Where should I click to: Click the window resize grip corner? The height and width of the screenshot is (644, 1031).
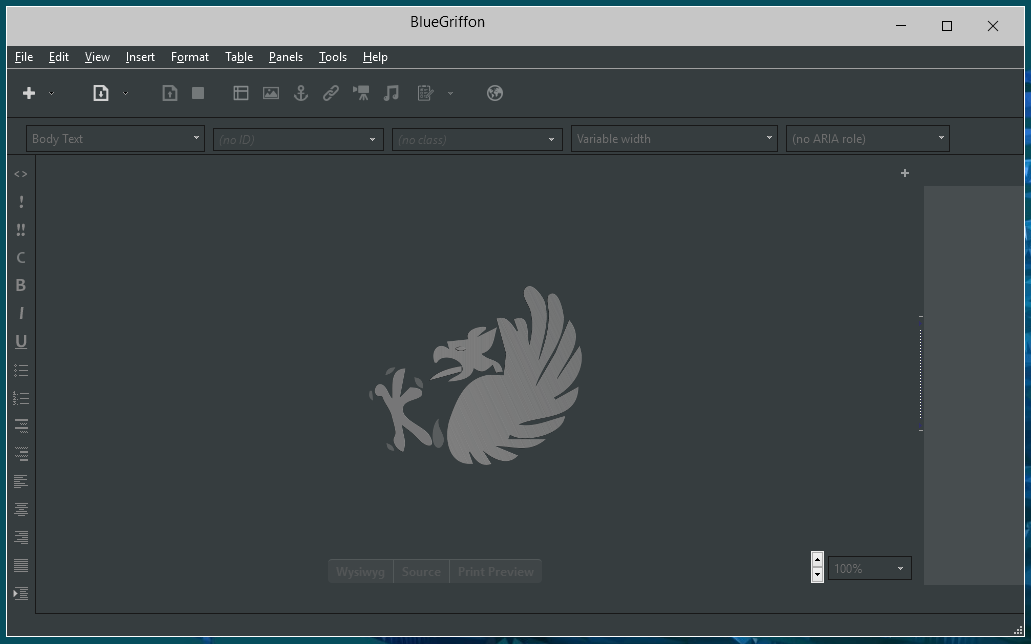coord(1018,630)
